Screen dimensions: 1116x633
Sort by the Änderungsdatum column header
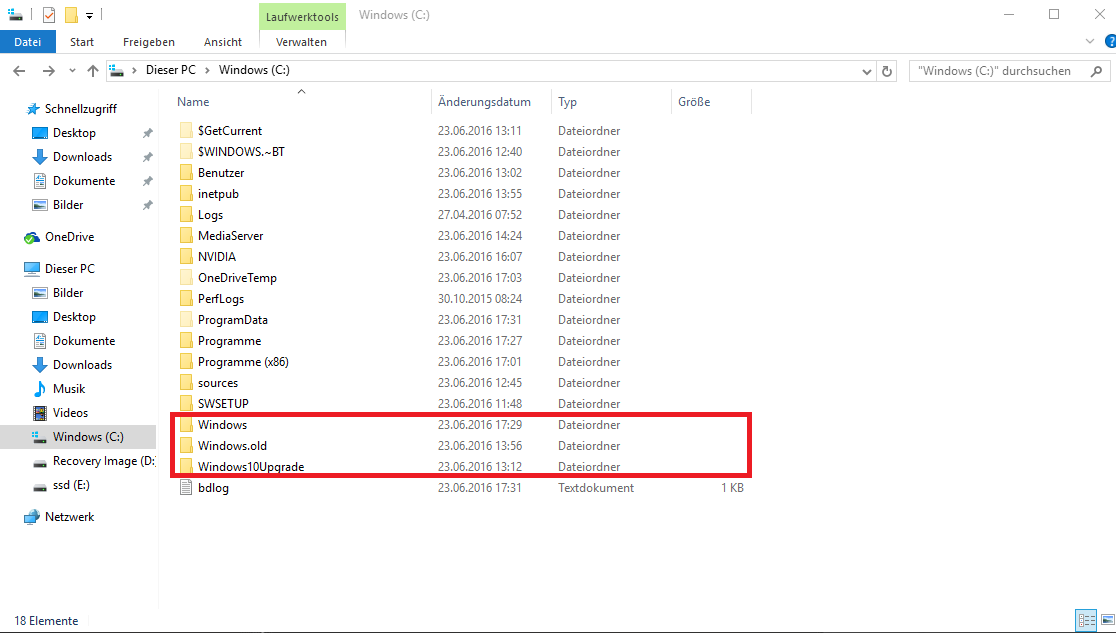click(x=484, y=102)
